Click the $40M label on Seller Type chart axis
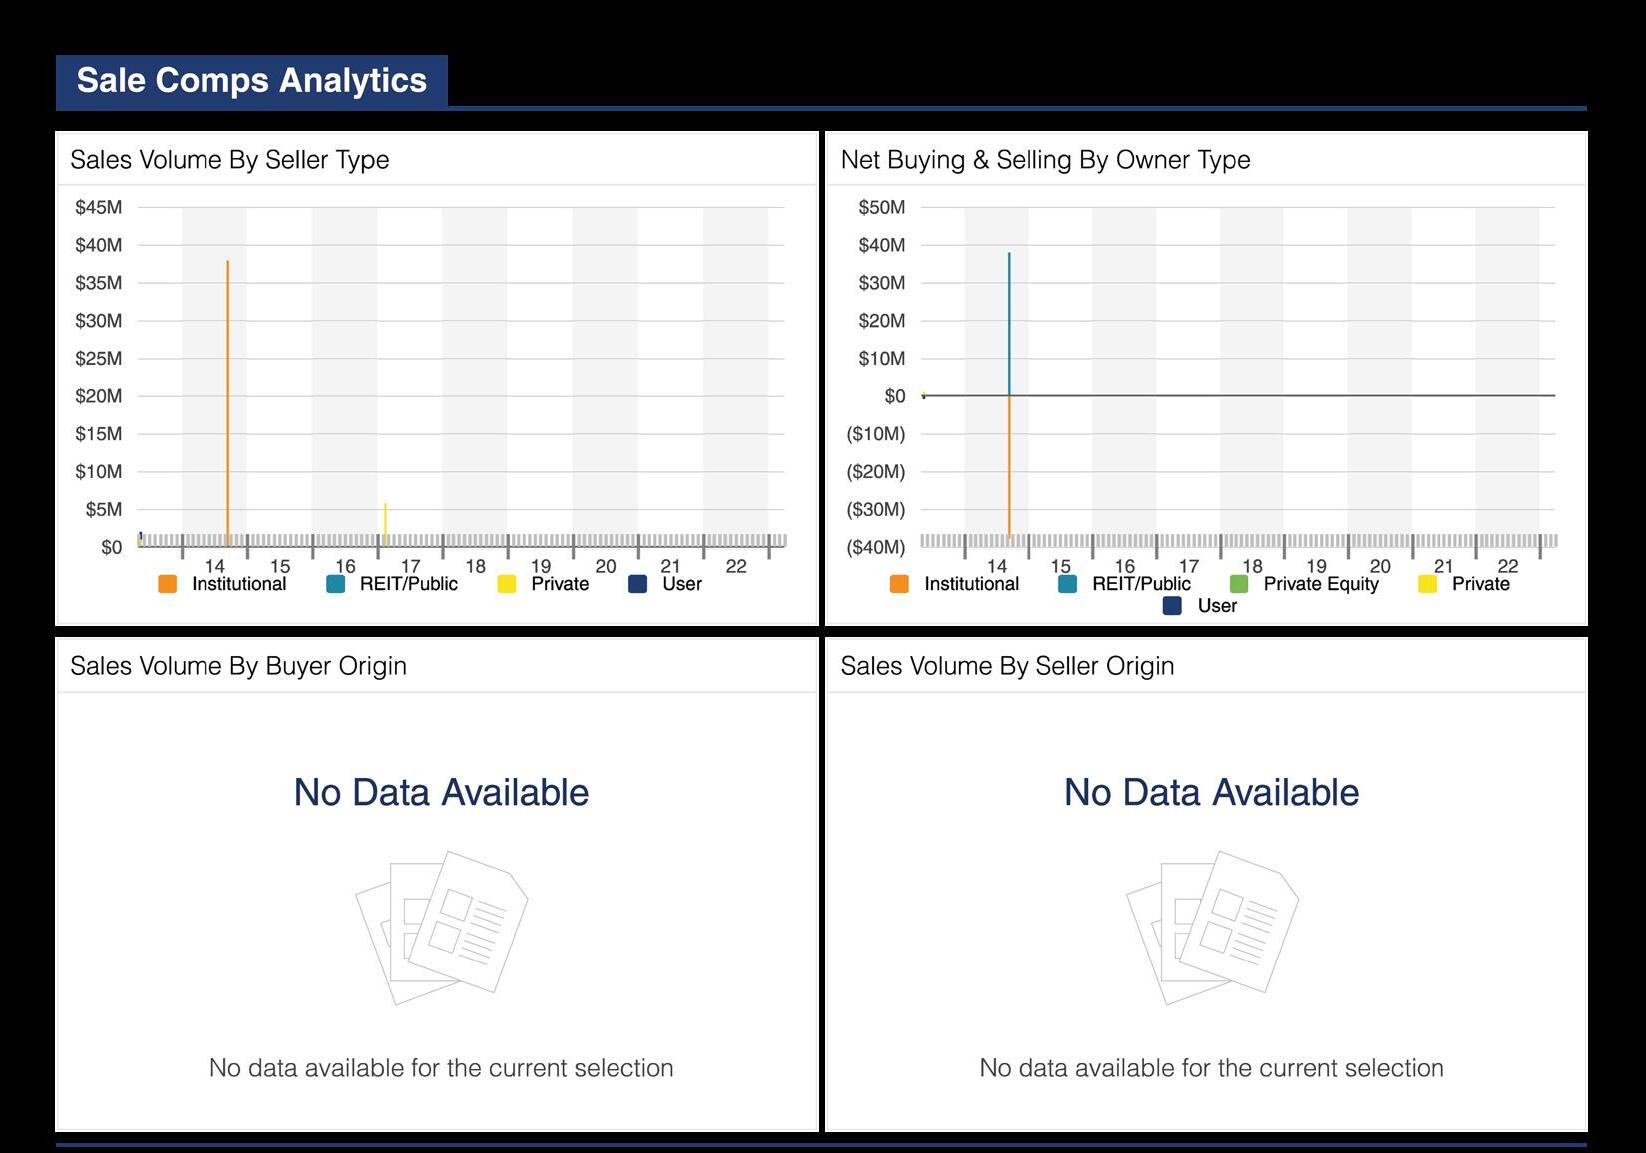The image size is (1646, 1153). click(x=99, y=245)
